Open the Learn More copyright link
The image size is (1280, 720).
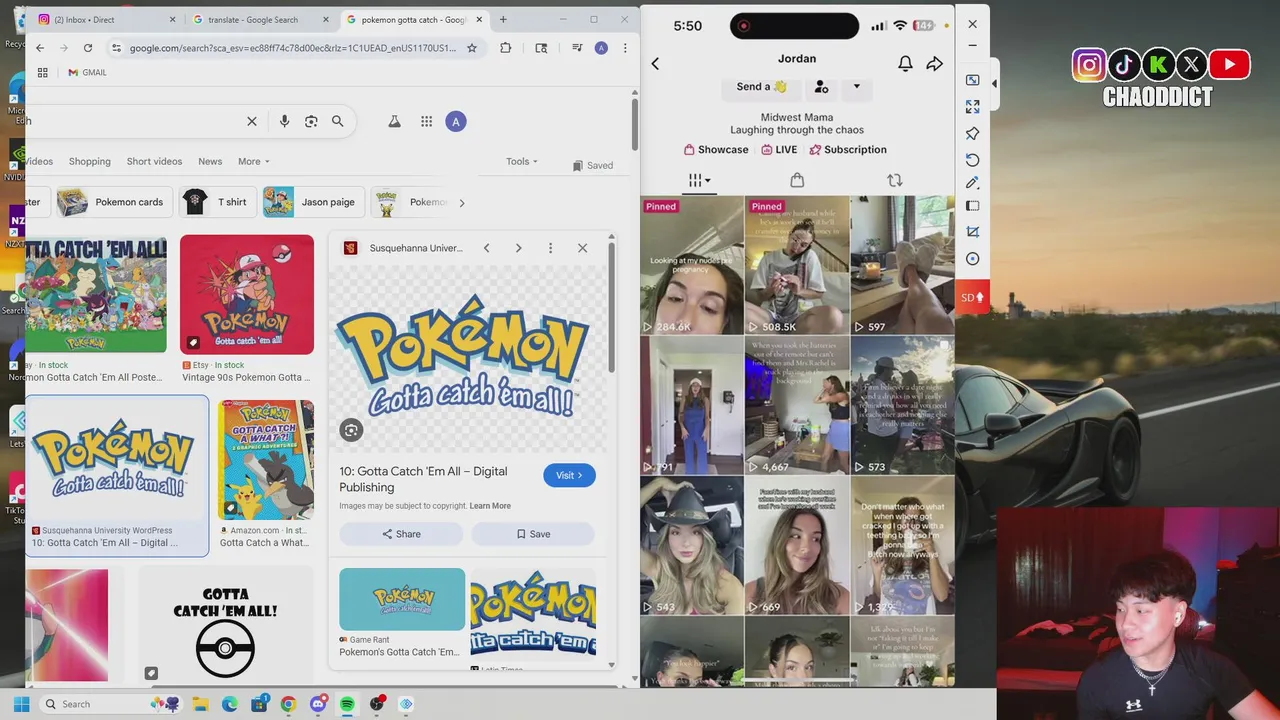pos(490,506)
